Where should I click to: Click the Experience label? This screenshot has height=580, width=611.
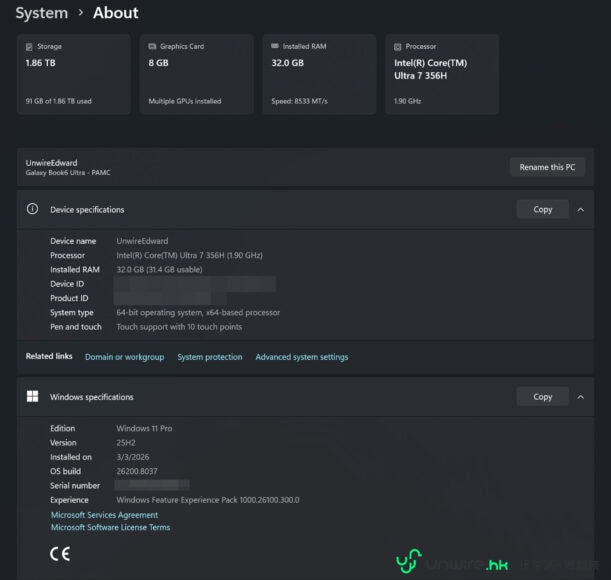pyautogui.click(x=69, y=500)
